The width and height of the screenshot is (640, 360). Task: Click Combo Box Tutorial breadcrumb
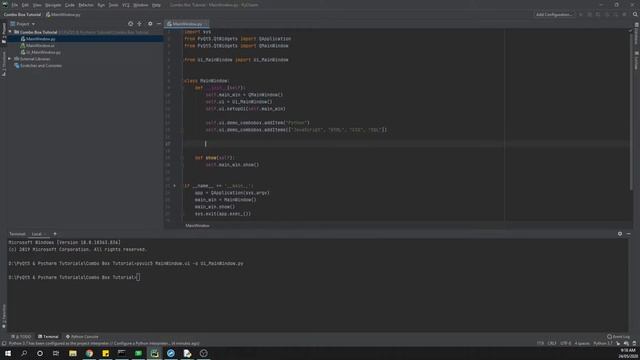click(22, 14)
